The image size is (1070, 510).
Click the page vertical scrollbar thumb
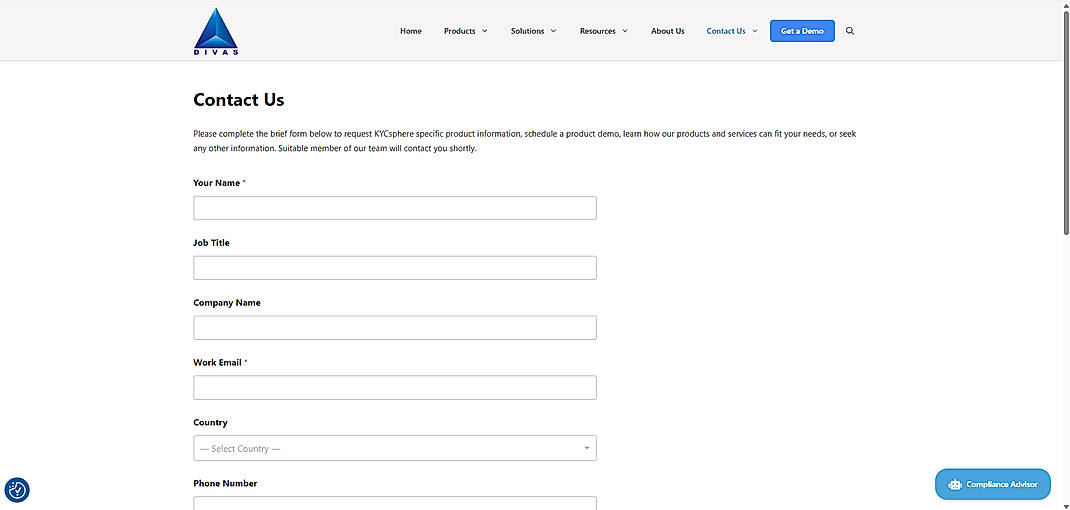tap(1066, 123)
